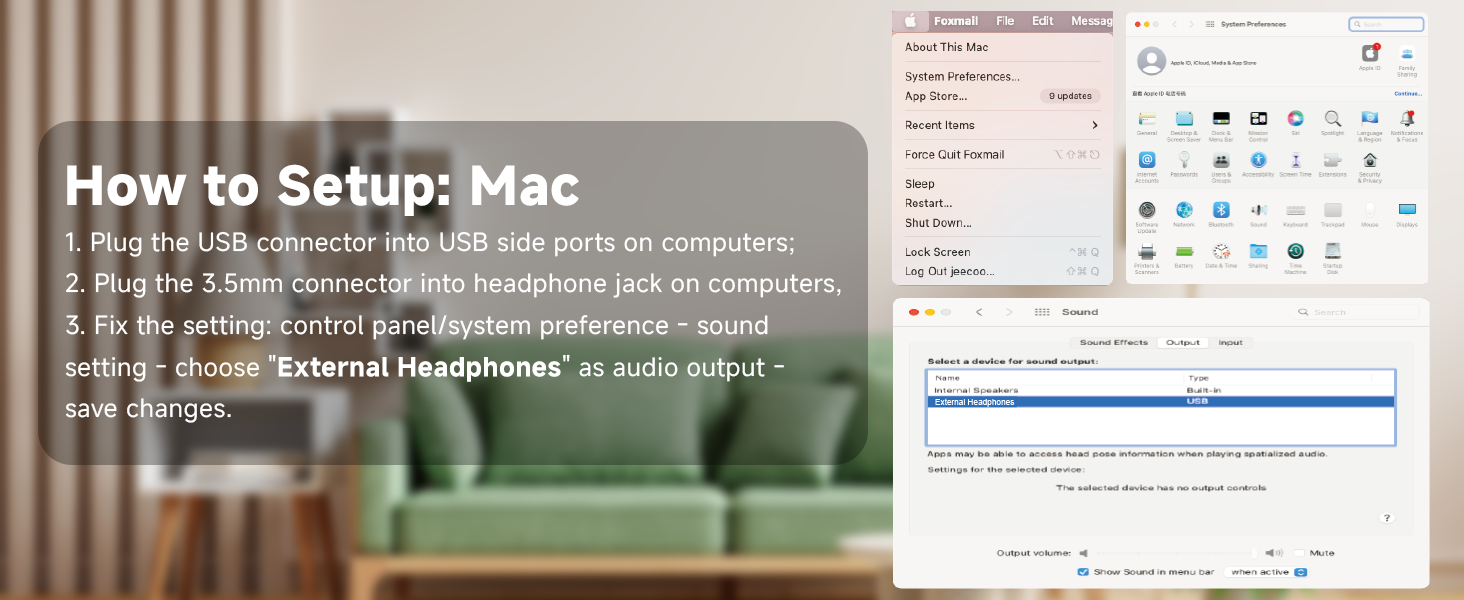Open Security & Privacy preferences
The image size is (1464, 600).
point(1370,163)
